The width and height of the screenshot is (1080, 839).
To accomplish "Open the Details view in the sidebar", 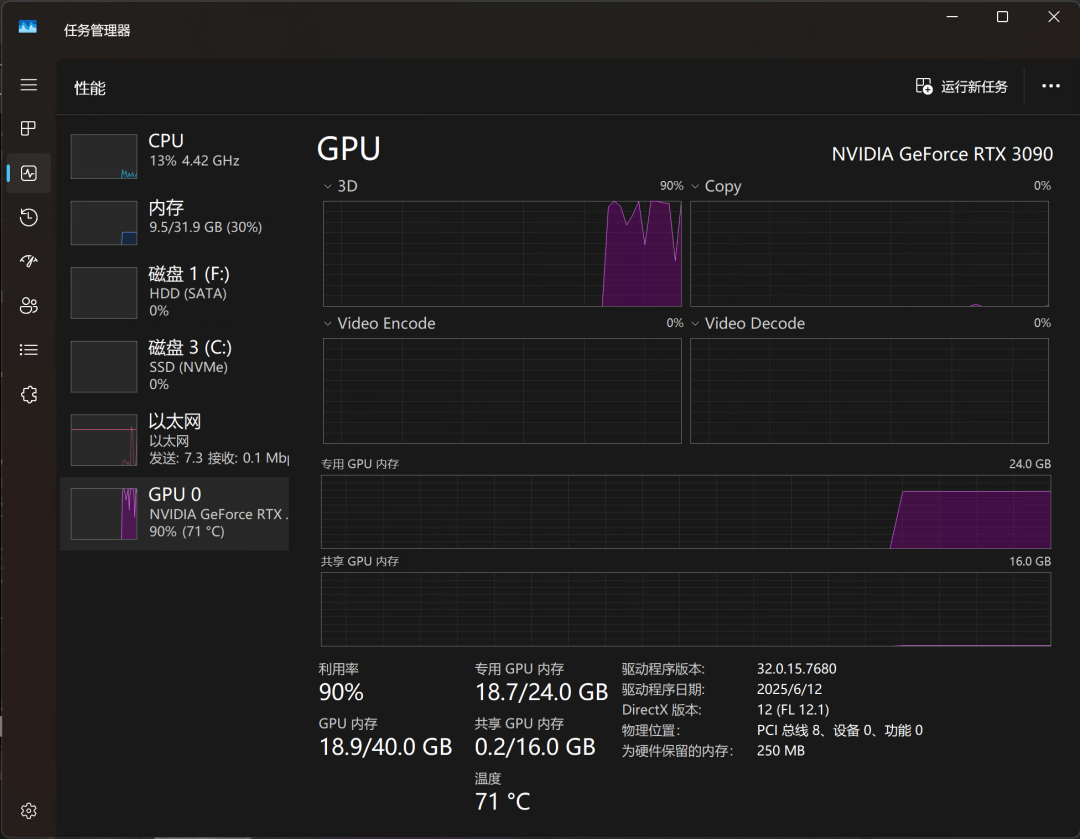I will point(28,349).
